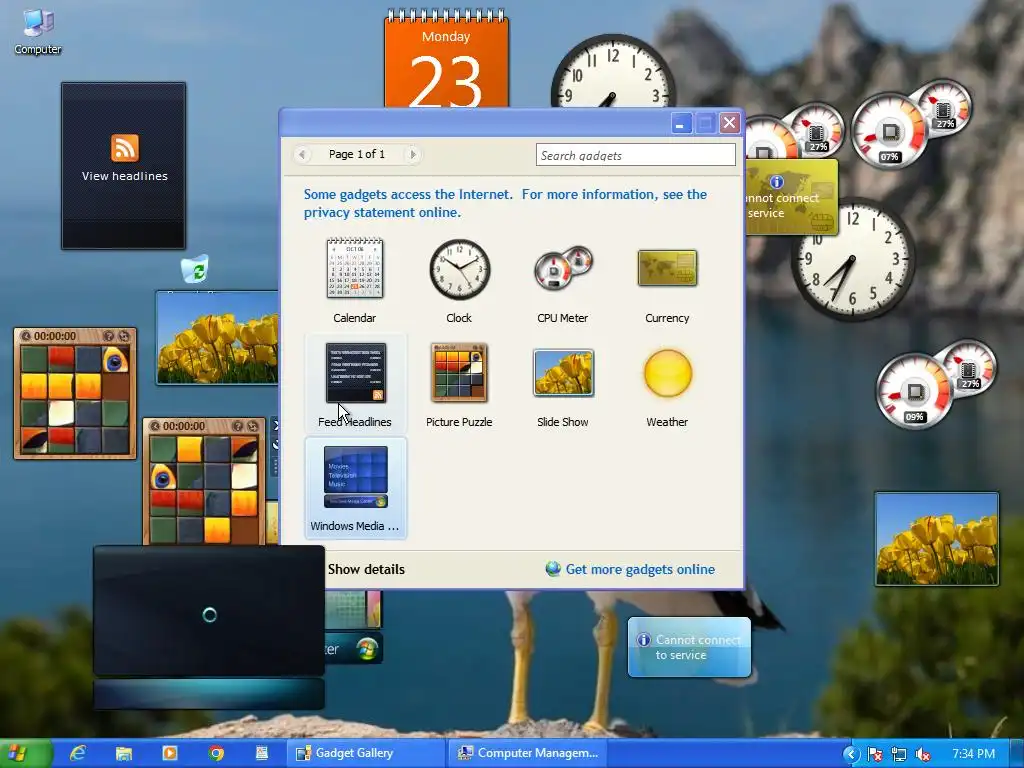The height and width of the screenshot is (768, 1024).
Task: Click the tulip slide show gadget near Recycle Bin
Action: (x=217, y=338)
